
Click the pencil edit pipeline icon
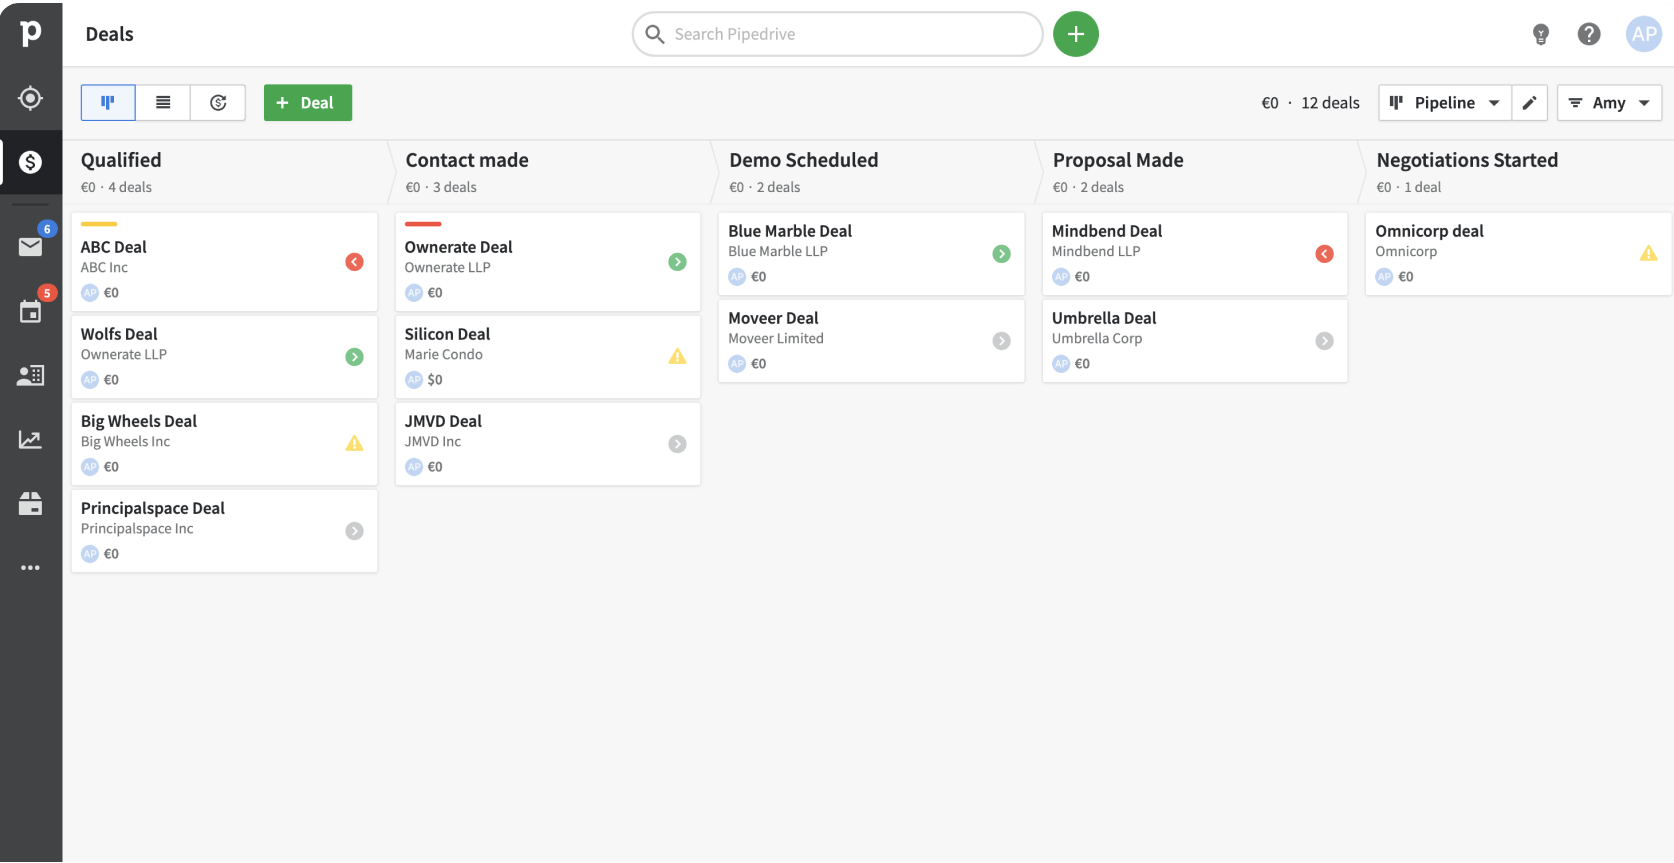[x=1529, y=103]
